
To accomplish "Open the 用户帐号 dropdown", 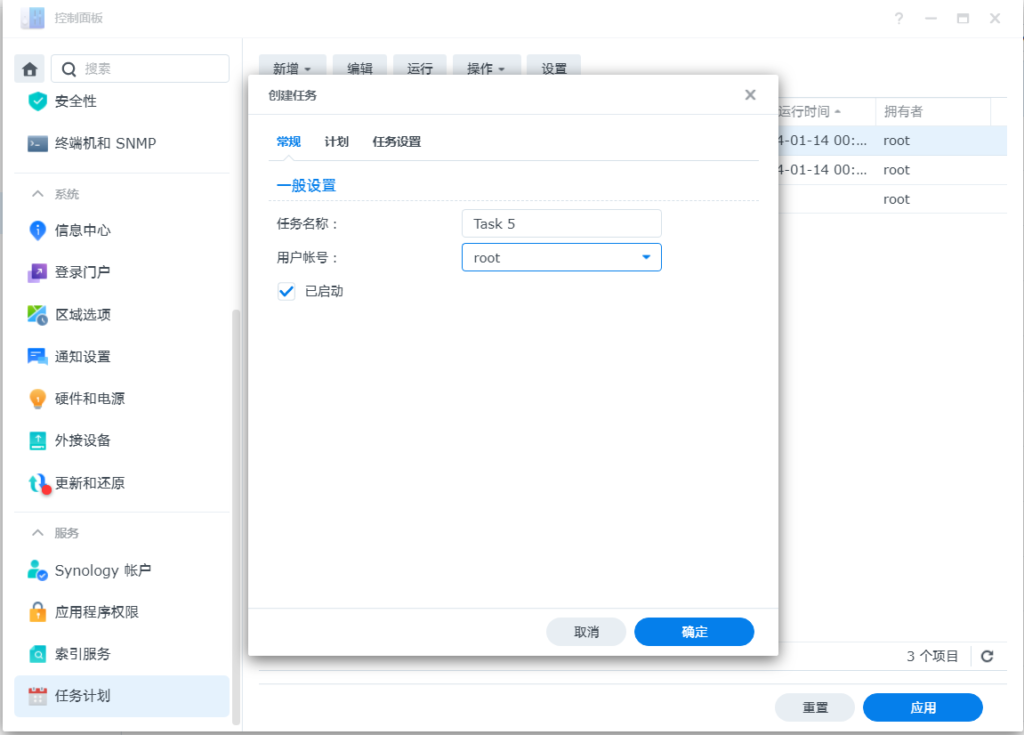I will click(x=644, y=257).
